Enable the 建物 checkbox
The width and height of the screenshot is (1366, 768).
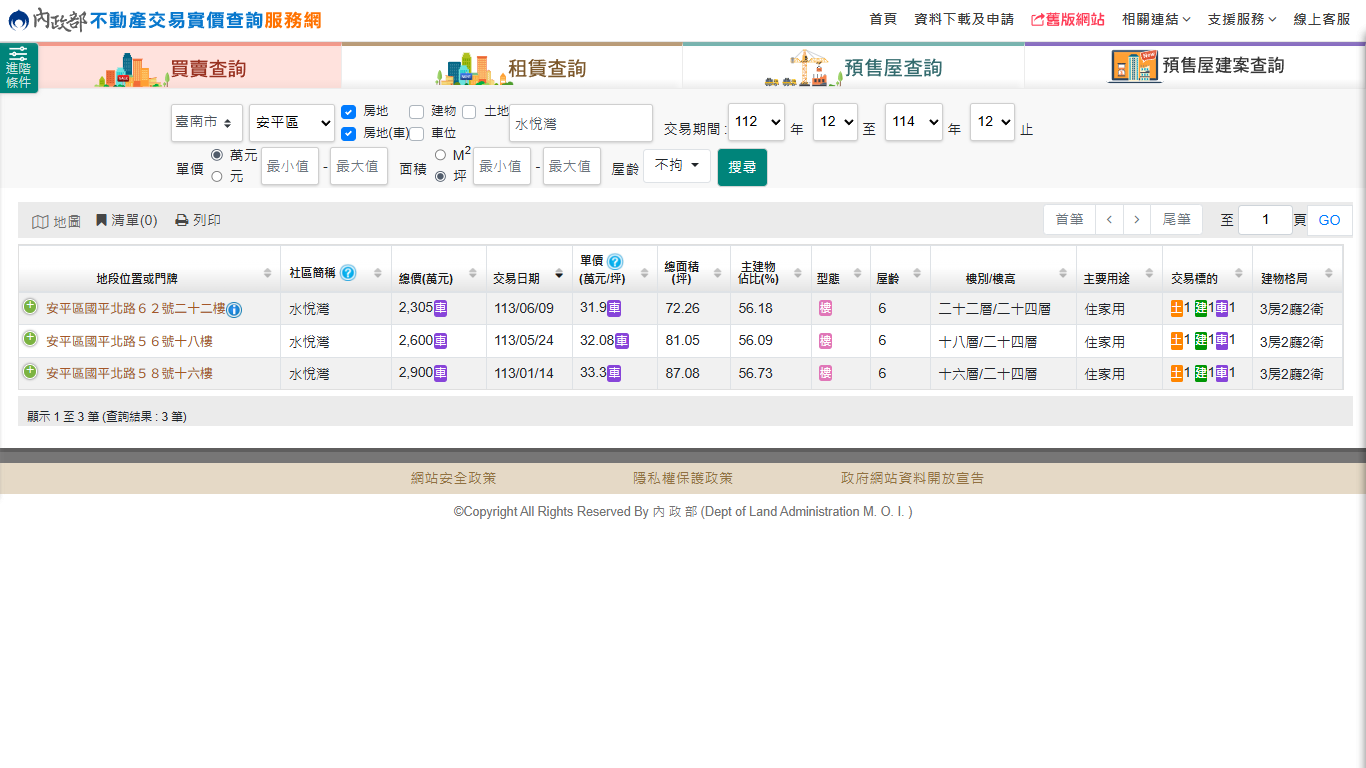coord(417,112)
